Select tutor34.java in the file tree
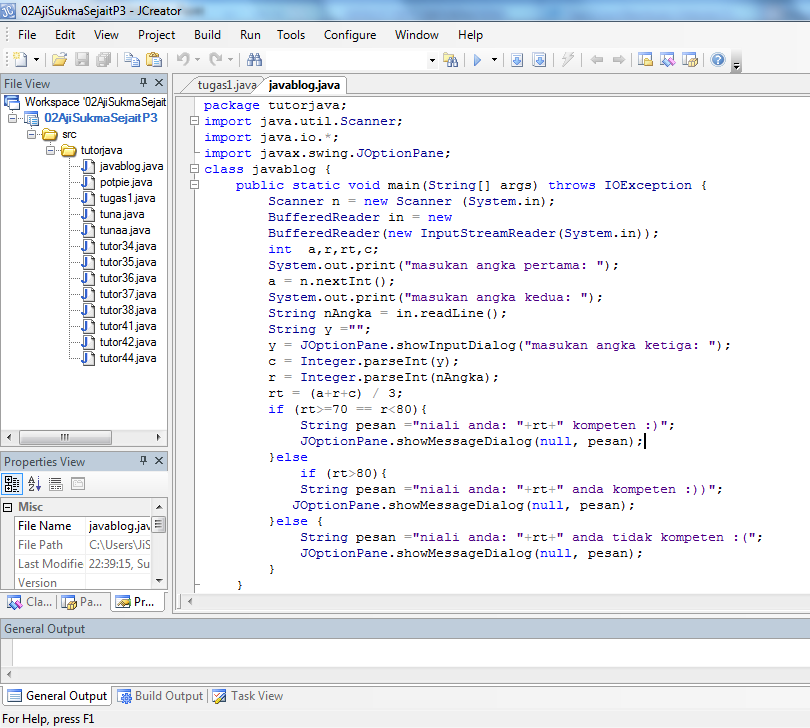This screenshot has height=728, width=810. [x=128, y=246]
